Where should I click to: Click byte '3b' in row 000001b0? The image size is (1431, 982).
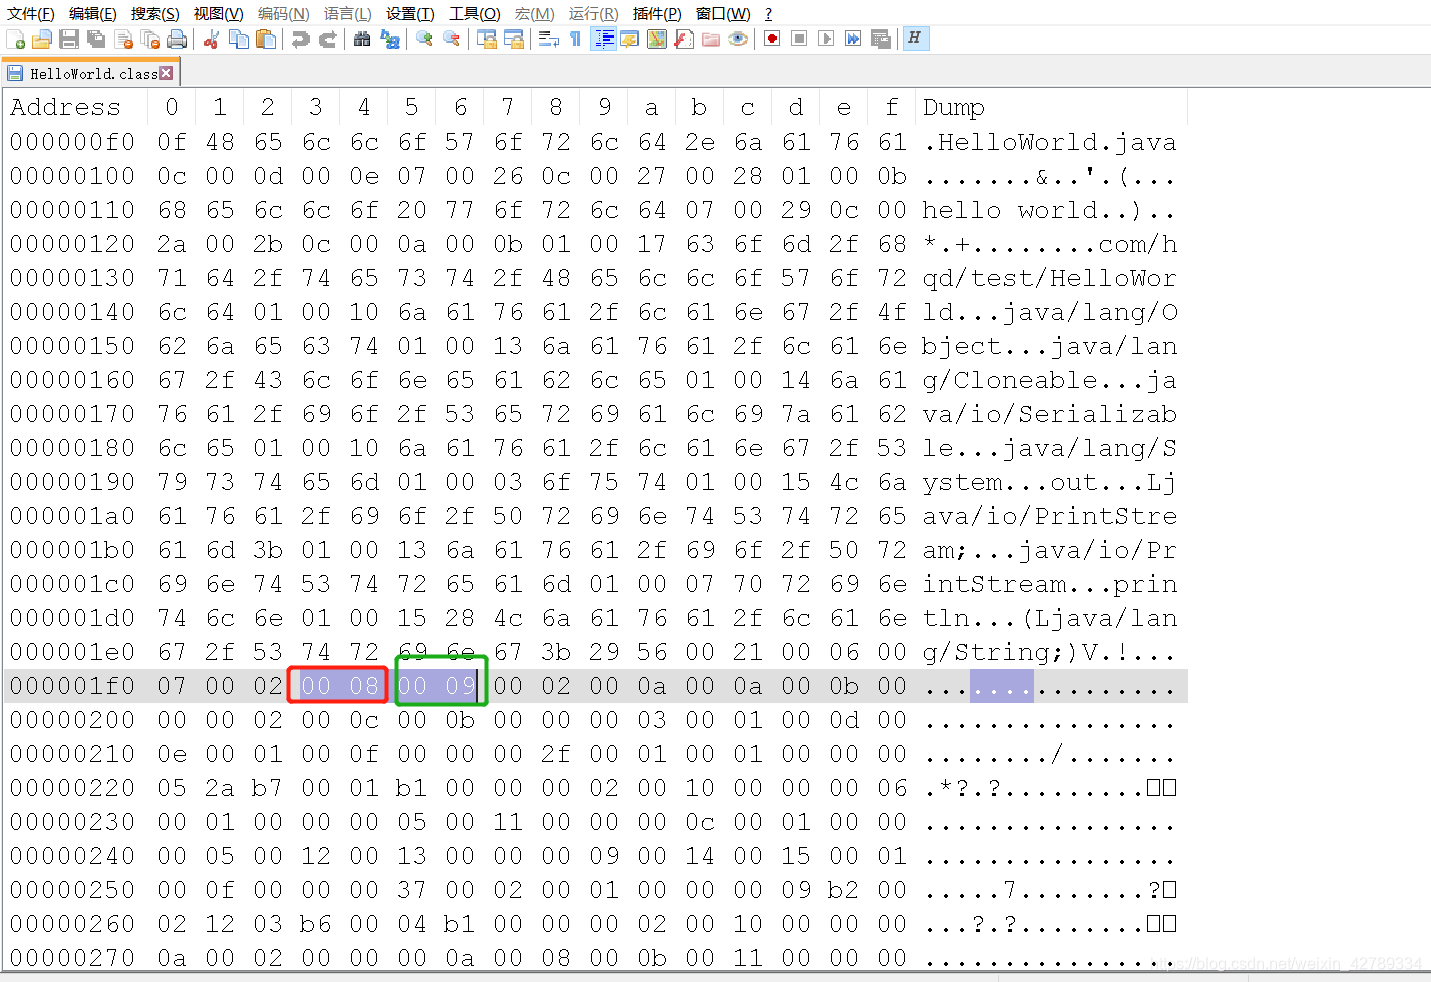268,550
